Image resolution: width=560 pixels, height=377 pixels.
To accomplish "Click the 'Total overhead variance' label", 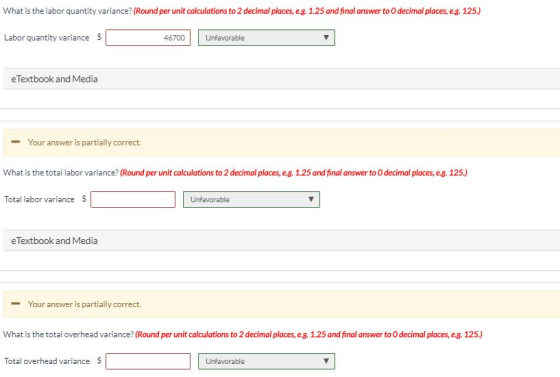I will (x=47, y=361).
